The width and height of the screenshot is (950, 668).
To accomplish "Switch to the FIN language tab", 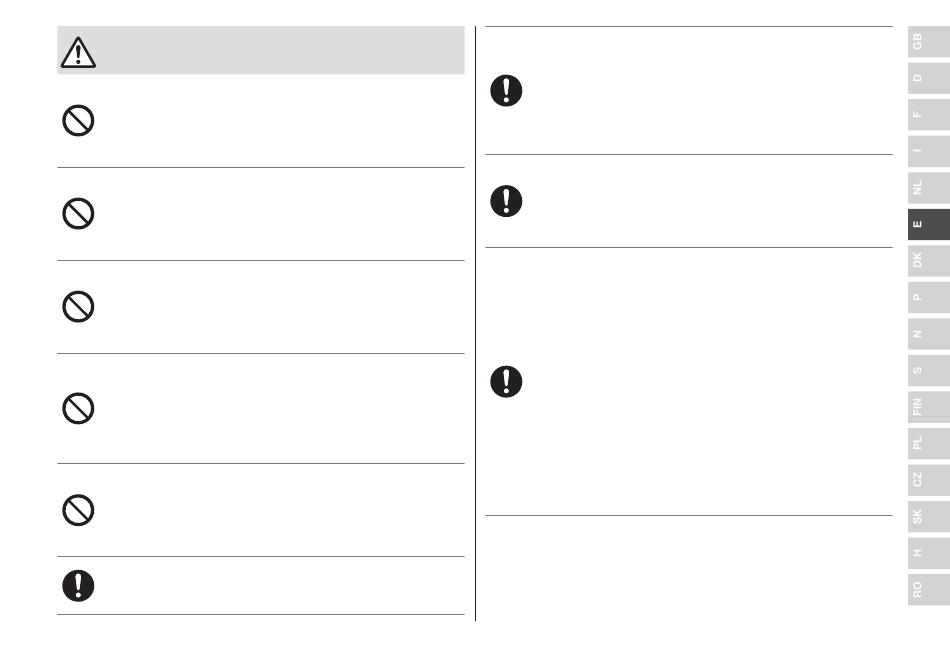I will point(929,407).
